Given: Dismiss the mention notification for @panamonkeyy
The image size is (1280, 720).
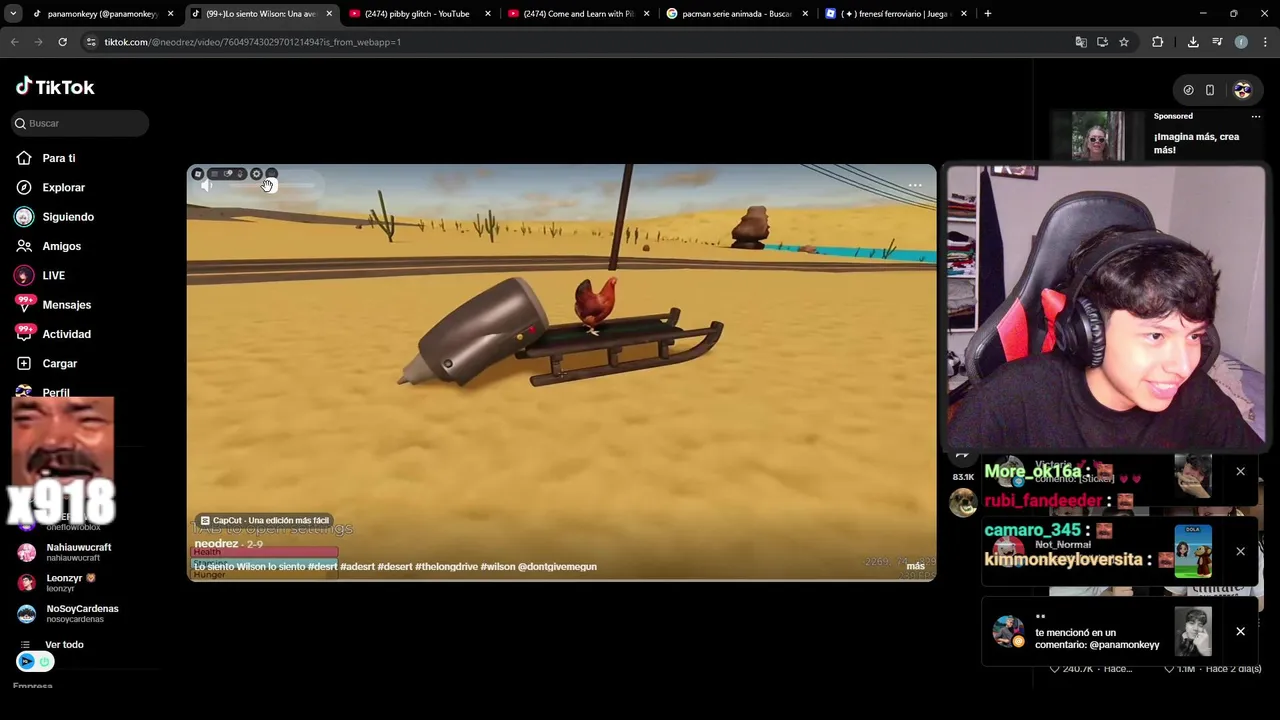Looking at the screenshot, I should (1240, 631).
